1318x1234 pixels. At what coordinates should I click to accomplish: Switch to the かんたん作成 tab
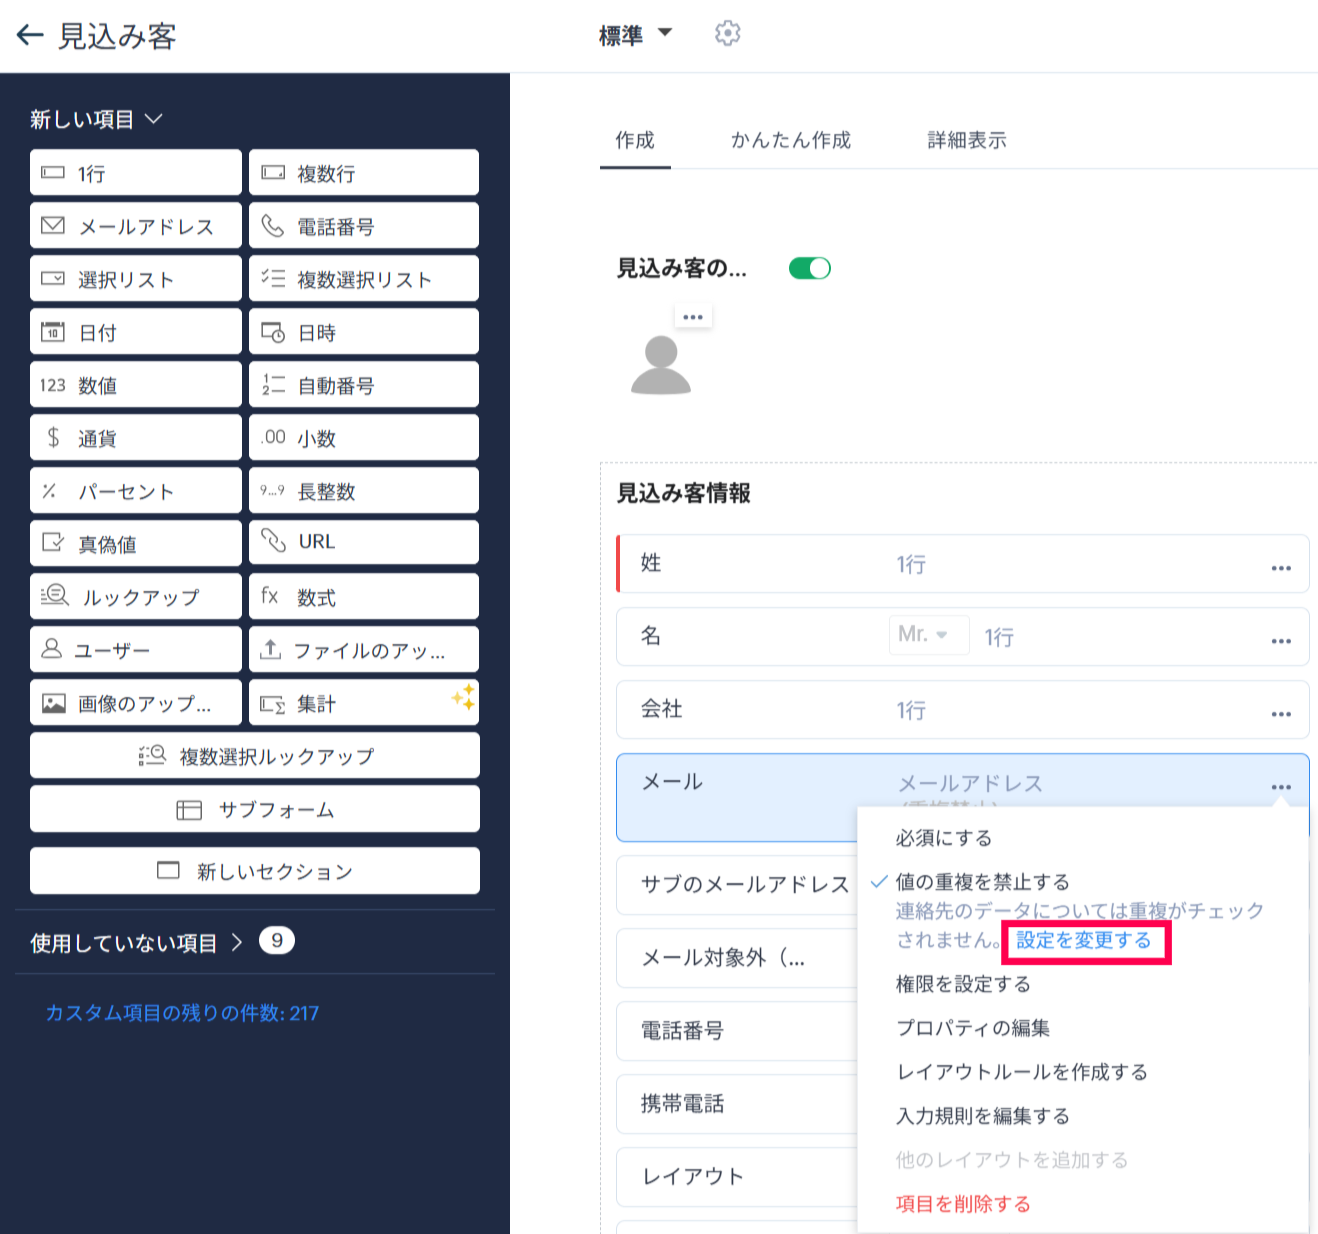pos(790,140)
